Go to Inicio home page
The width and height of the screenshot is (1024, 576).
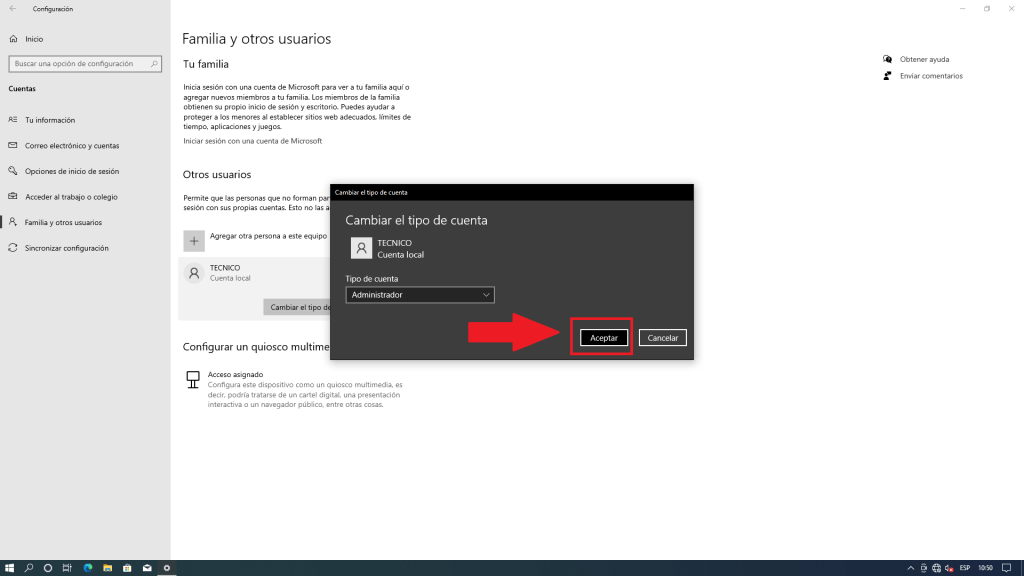34,39
